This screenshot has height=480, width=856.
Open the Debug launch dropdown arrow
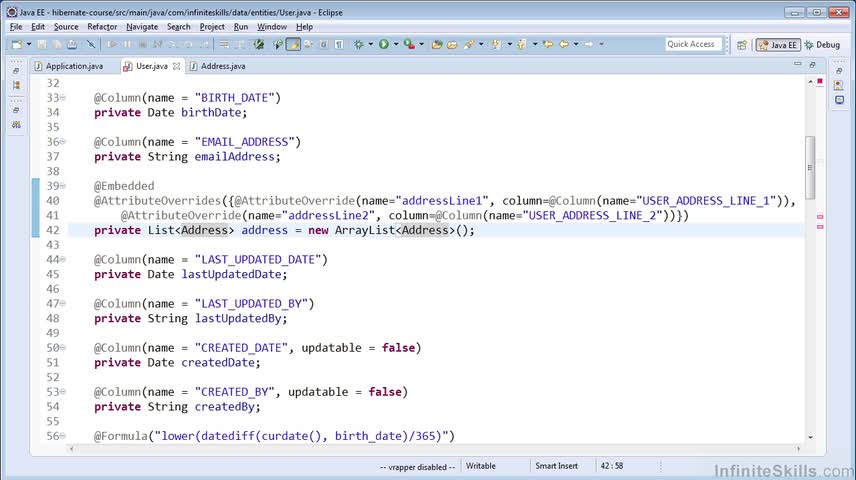click(x=370, y=44)
